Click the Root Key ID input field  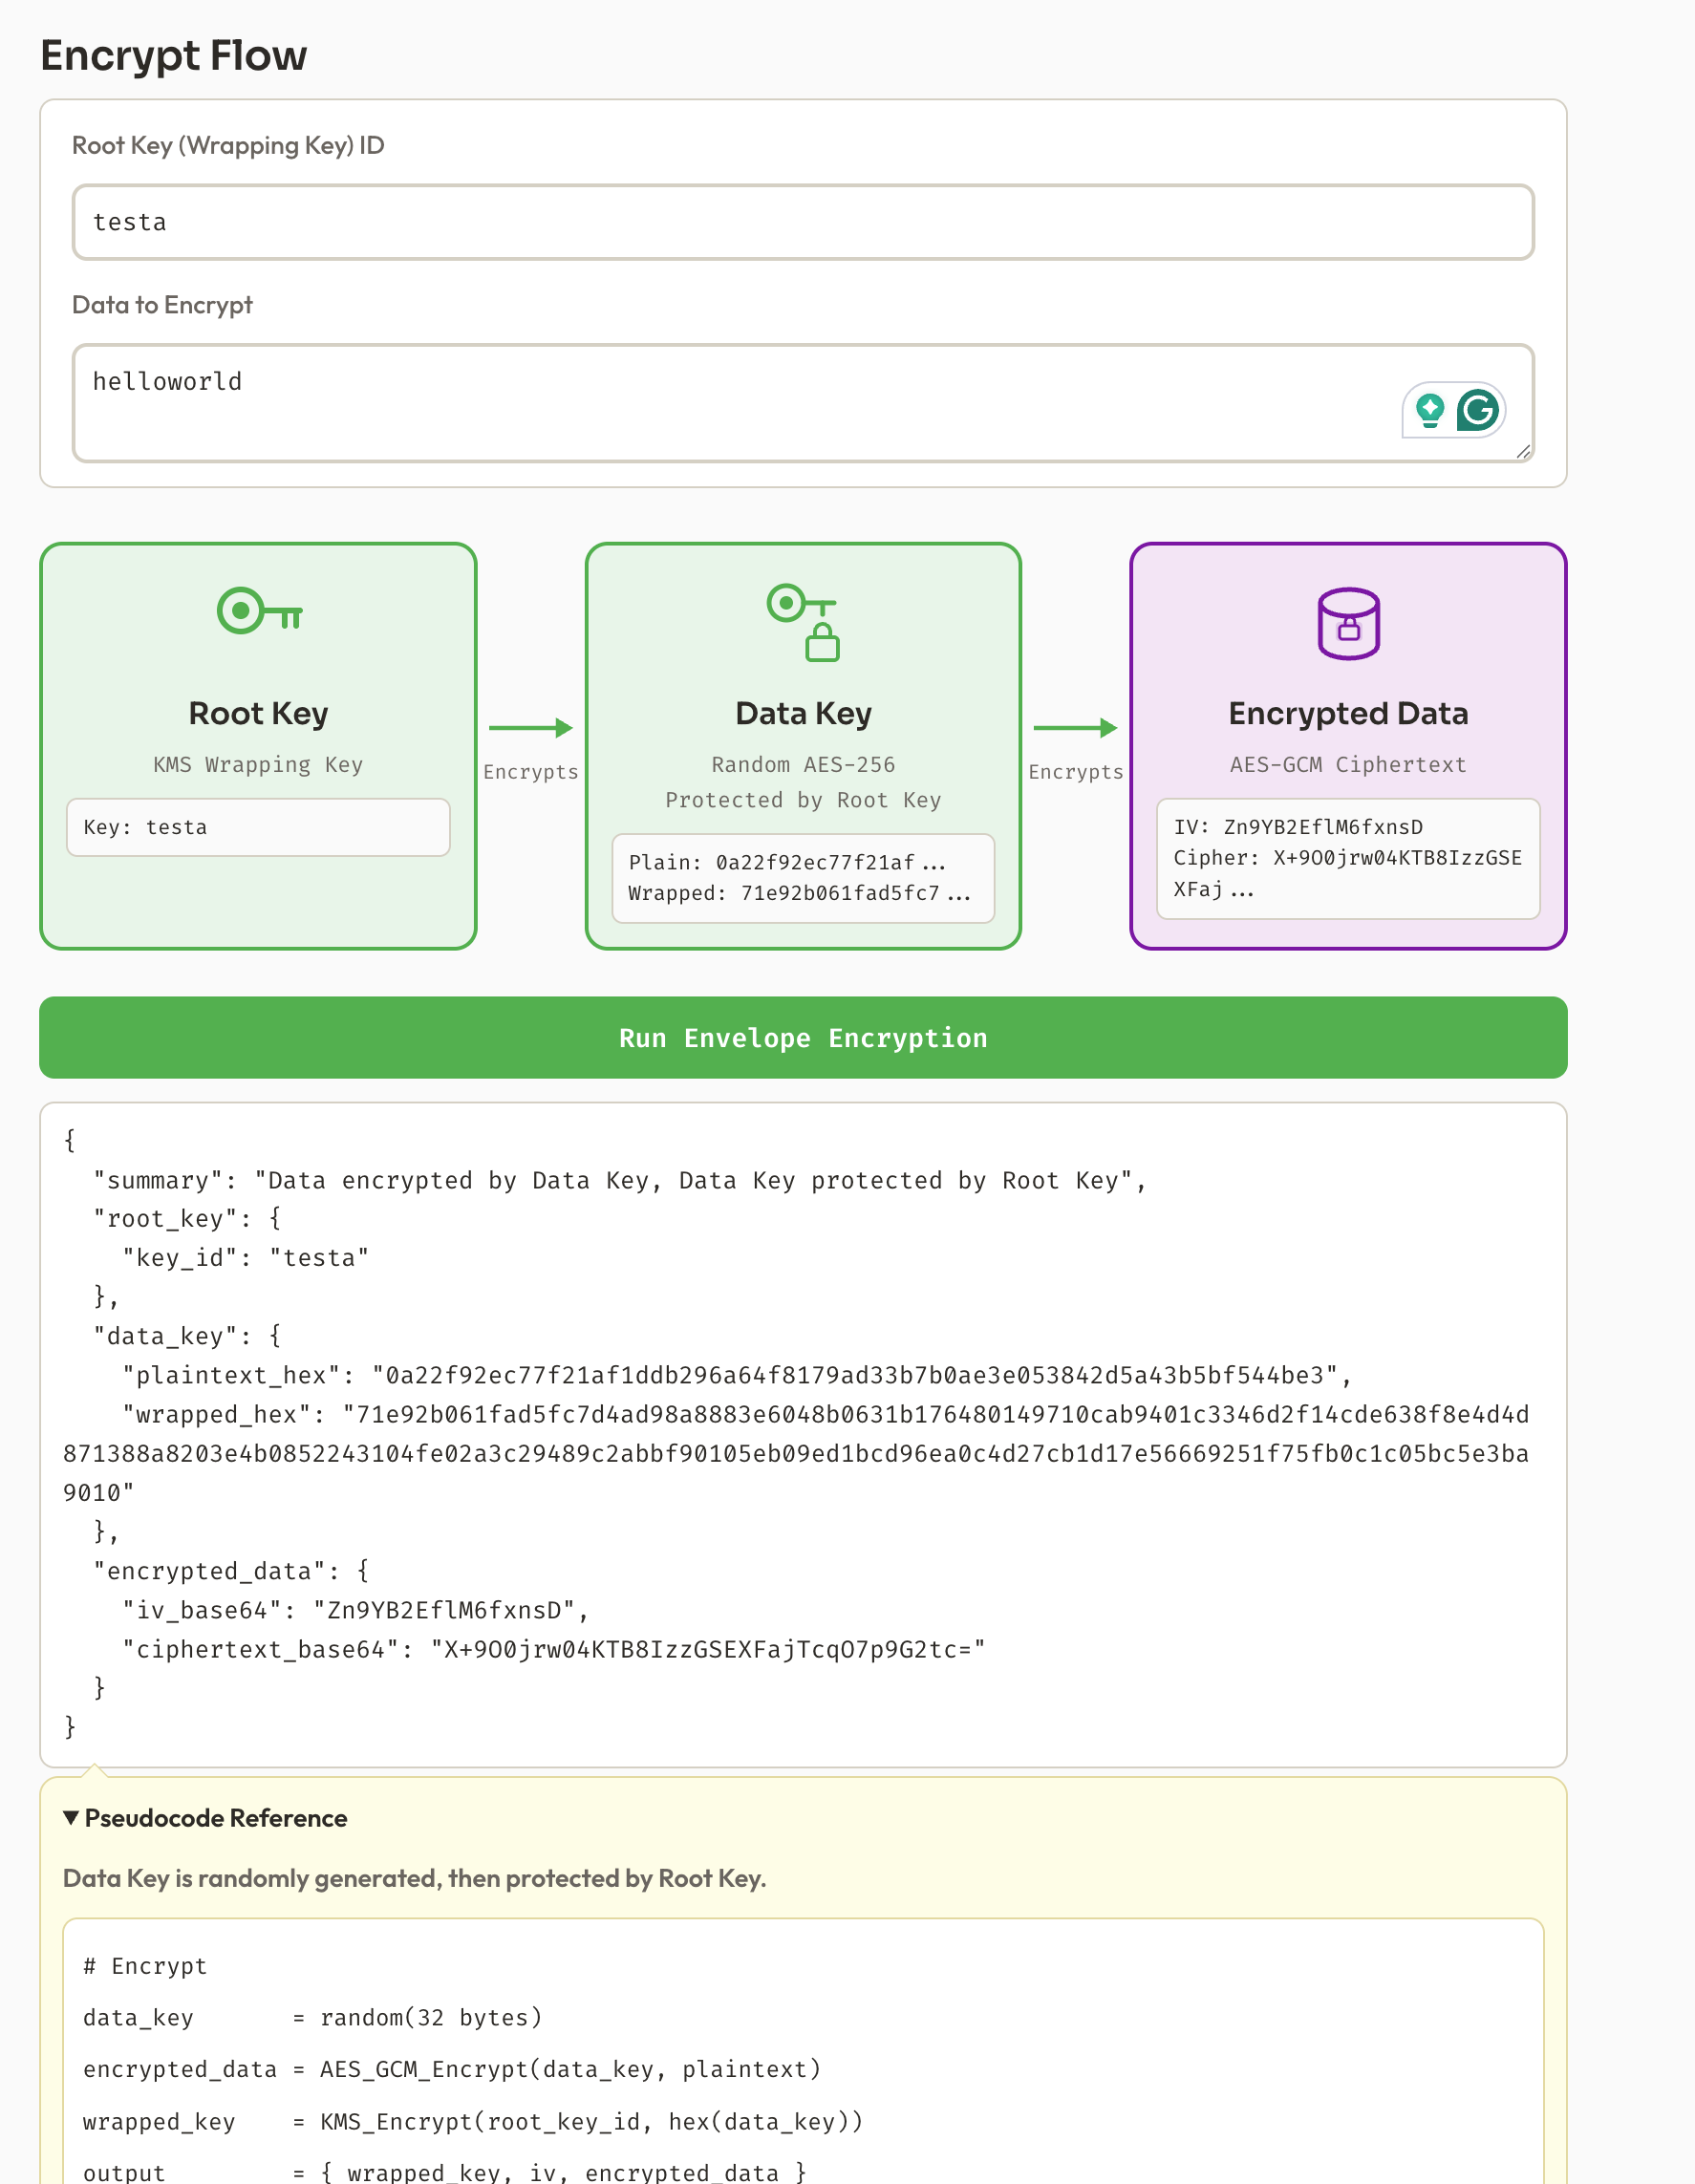[803, 222]
